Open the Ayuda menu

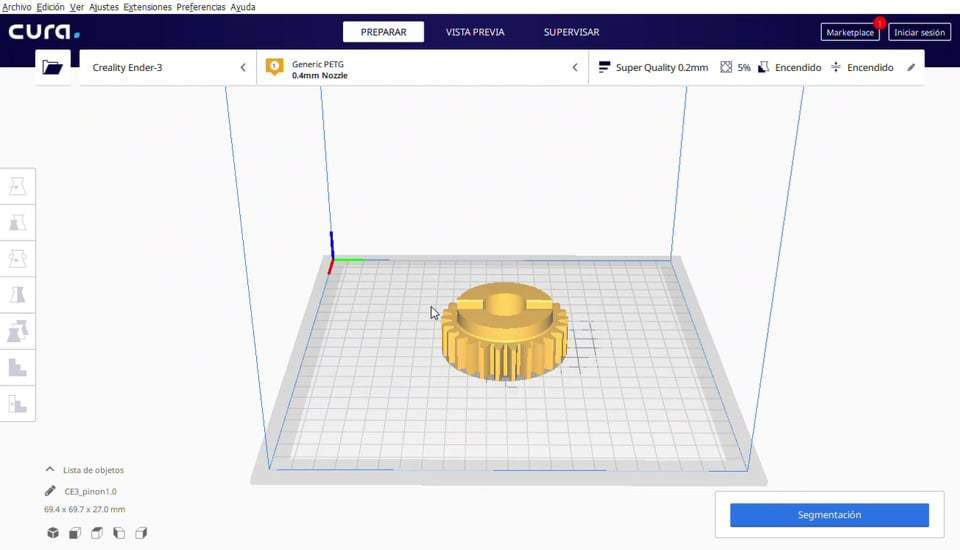click(x=242, y=7)
